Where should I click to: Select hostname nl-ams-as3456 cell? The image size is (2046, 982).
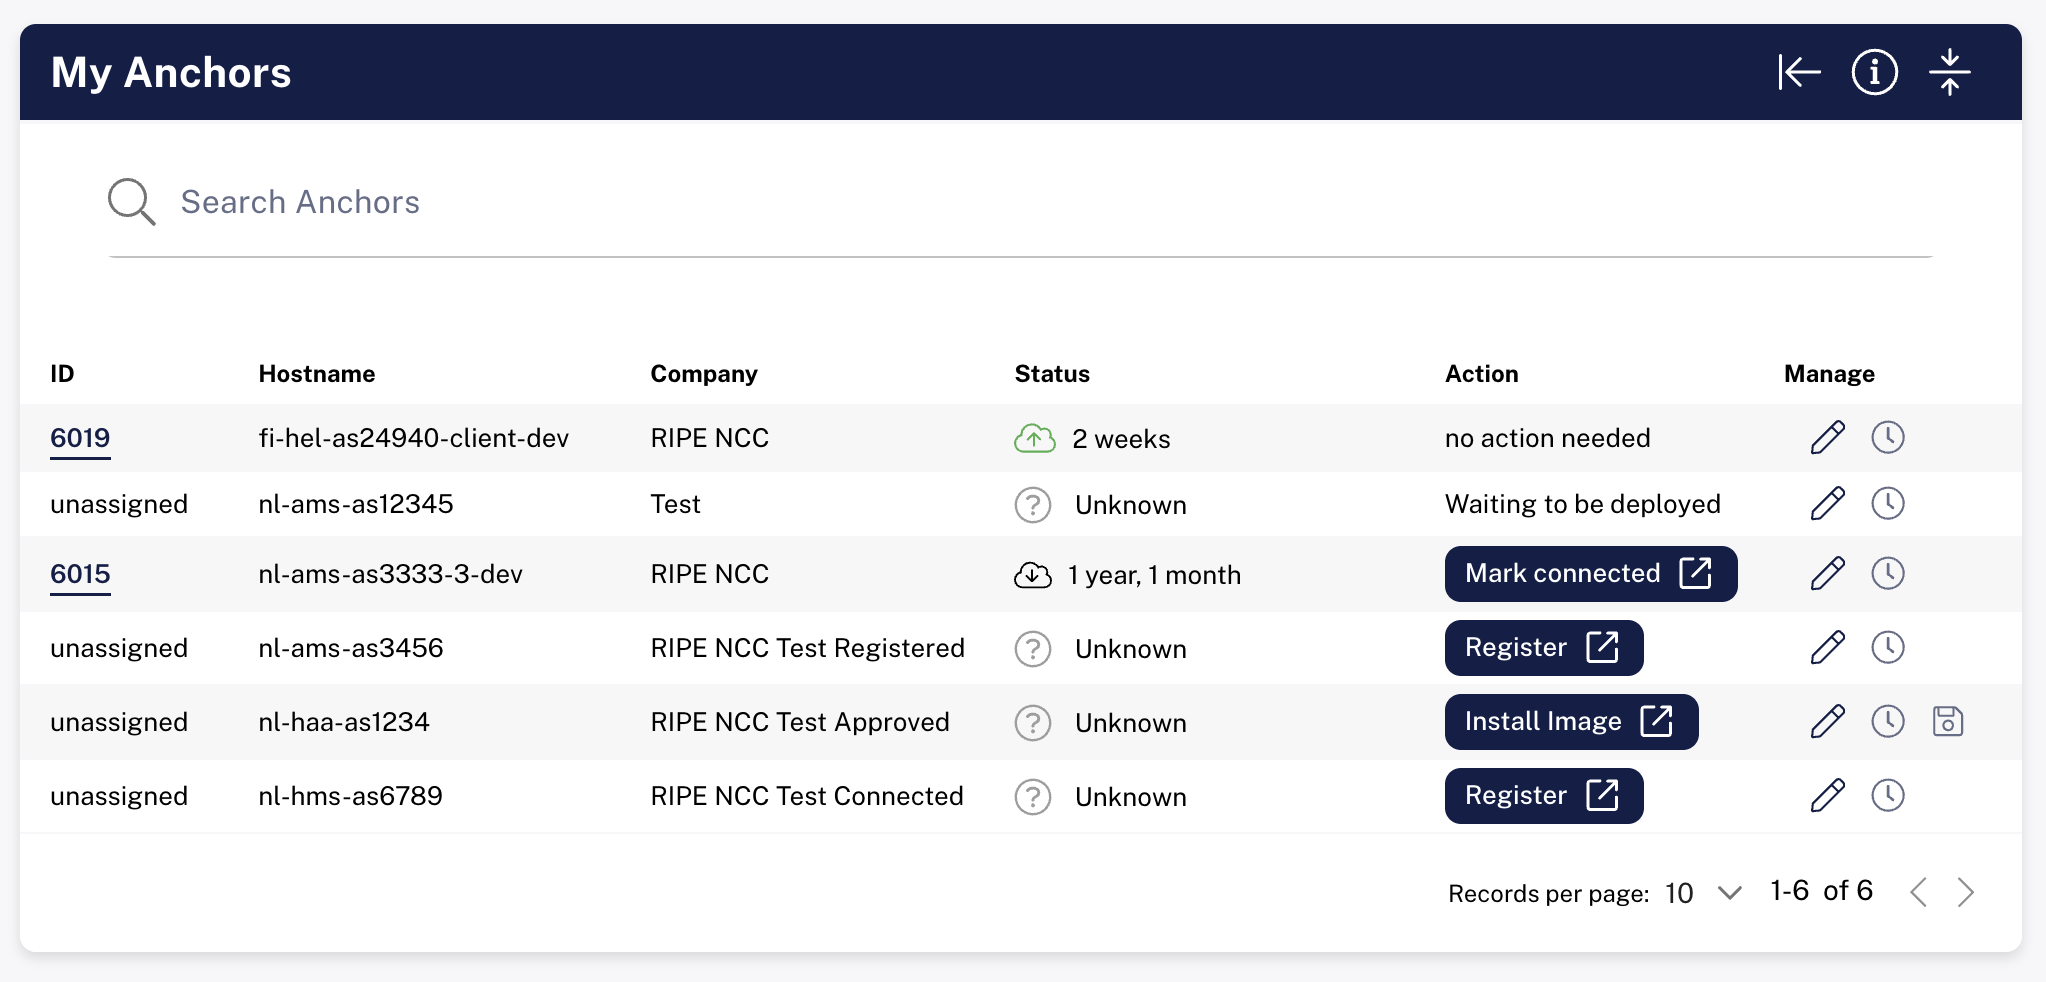point(350,648)
